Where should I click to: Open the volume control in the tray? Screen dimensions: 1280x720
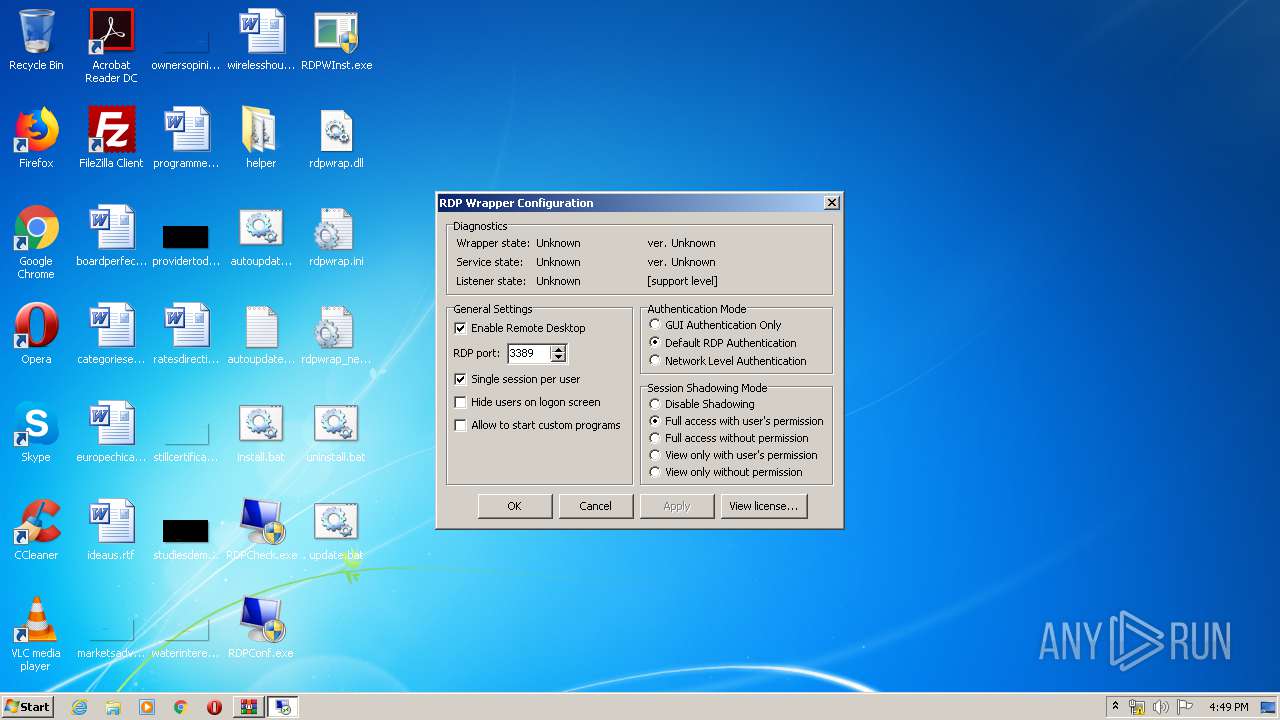point(1160,707)
